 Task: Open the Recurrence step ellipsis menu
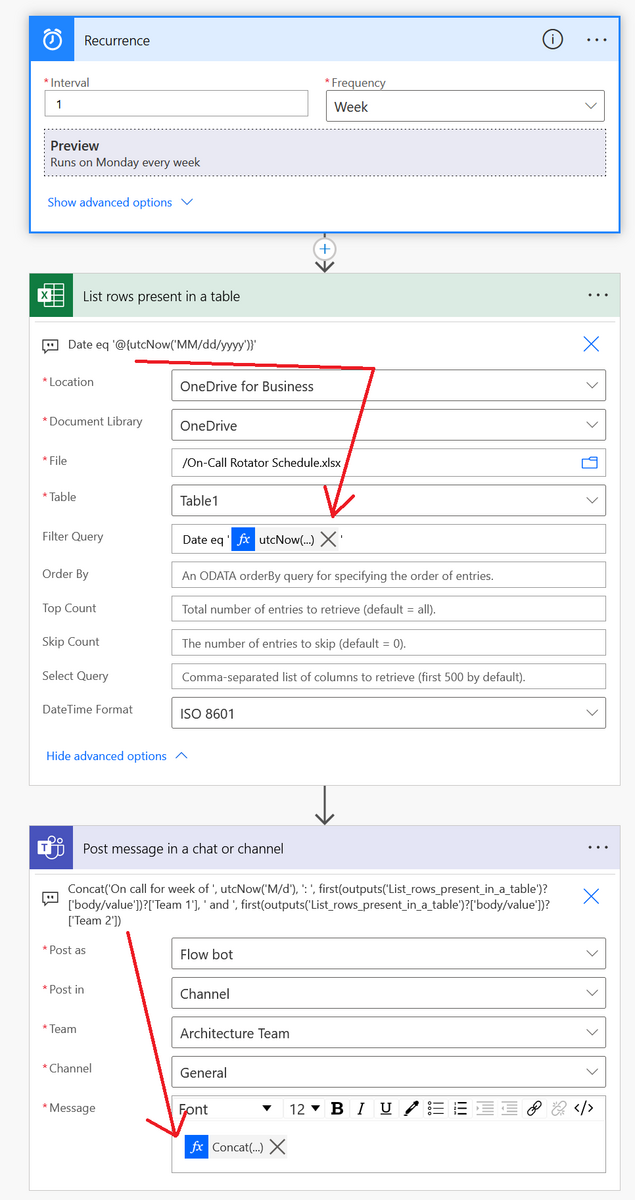(x=597, y=40)
